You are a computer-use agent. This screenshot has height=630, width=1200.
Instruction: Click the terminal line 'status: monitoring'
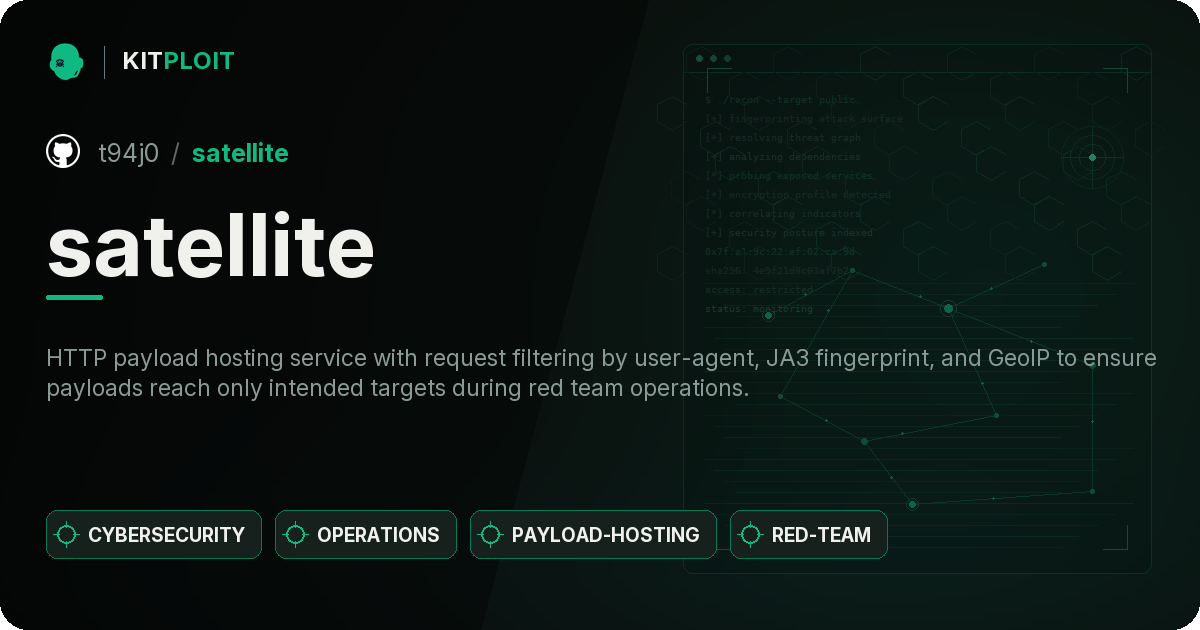coord(759,309)
